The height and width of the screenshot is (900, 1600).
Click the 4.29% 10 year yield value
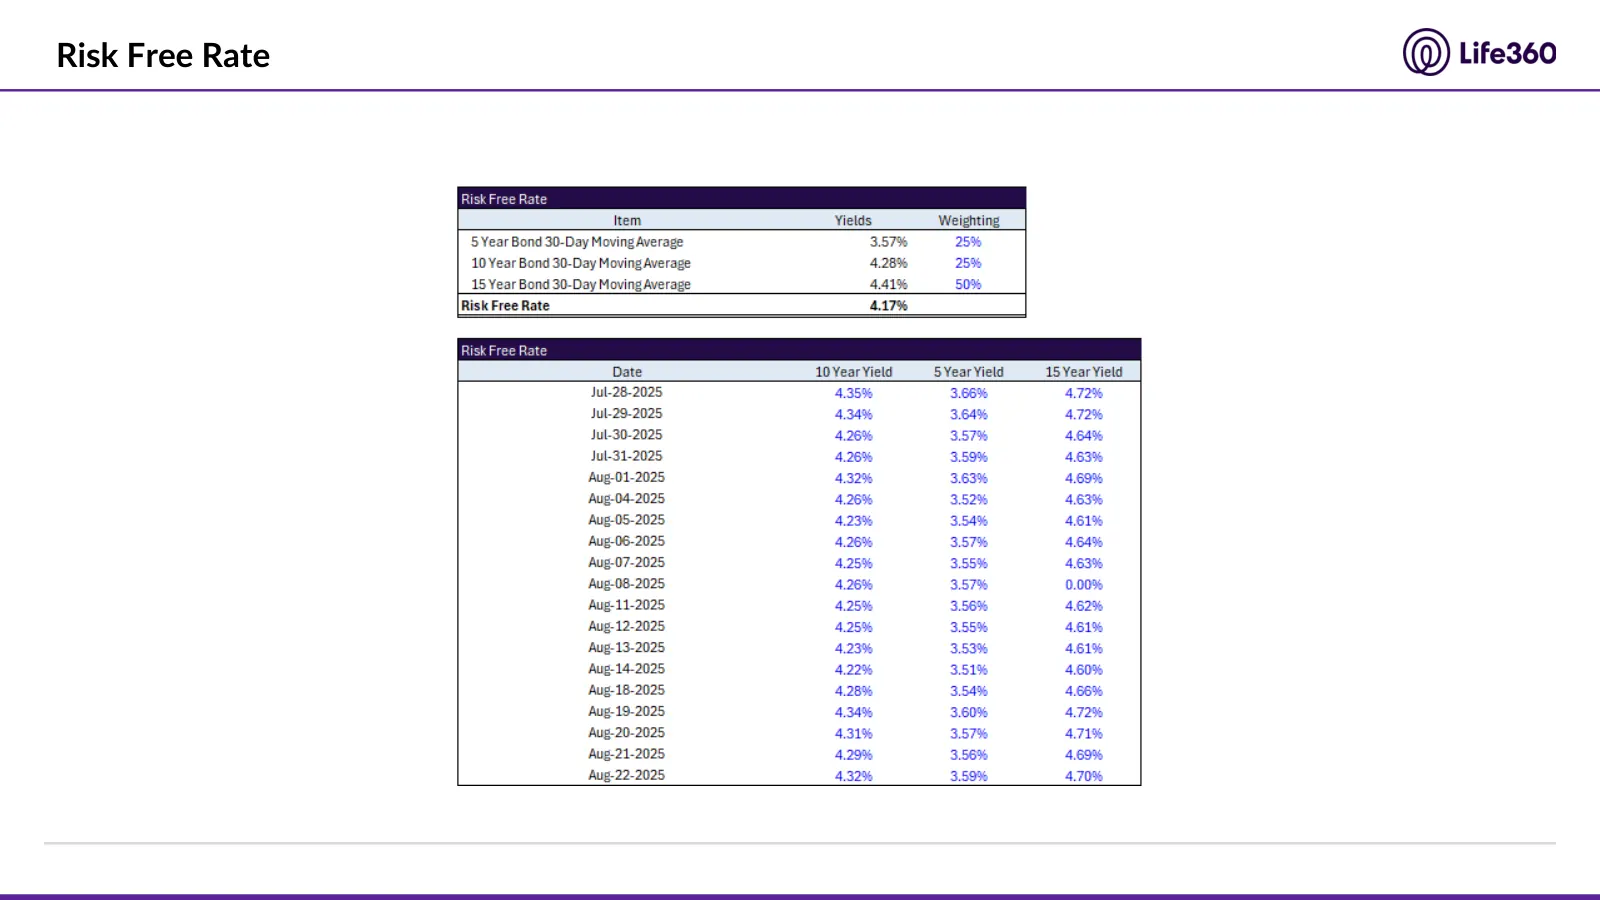(853, 755)
